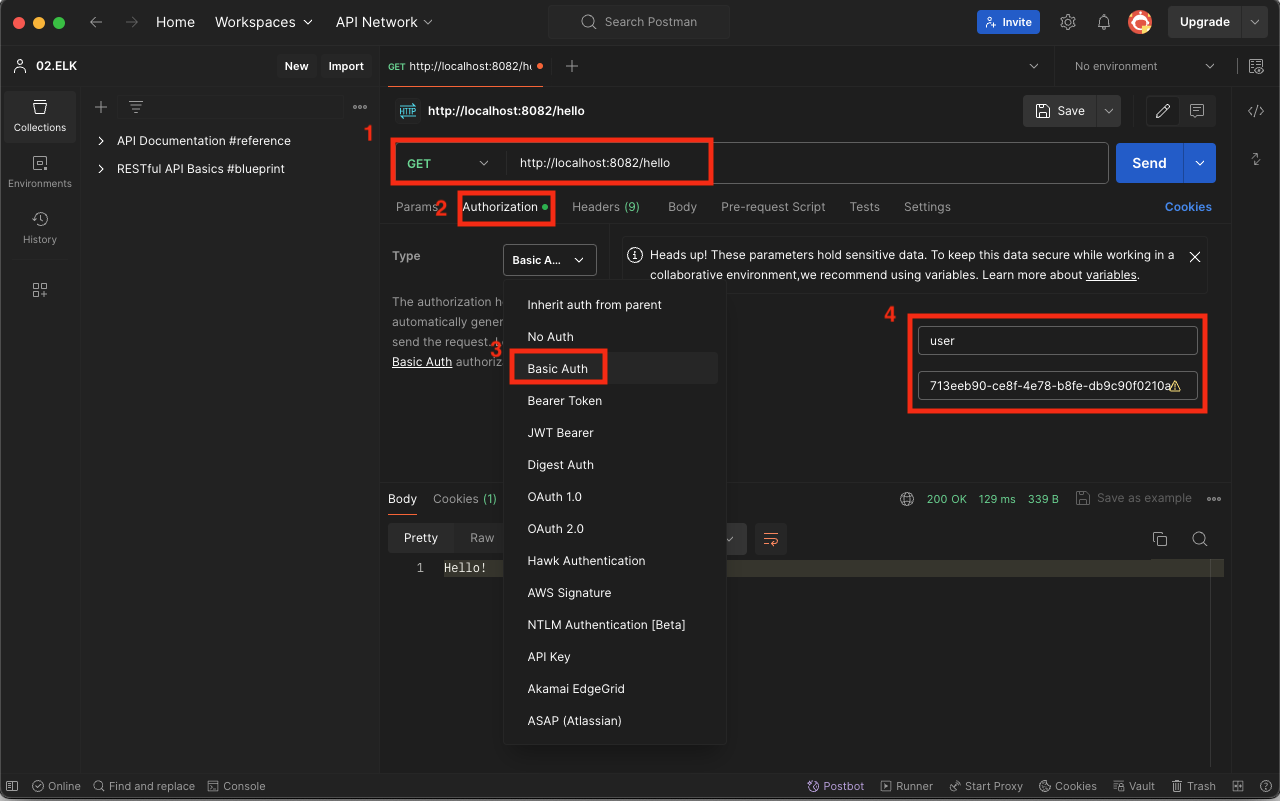Open the notifications bell
Image resolution: width=1280 pixels, height=801 pixels.
[1104, 22]
